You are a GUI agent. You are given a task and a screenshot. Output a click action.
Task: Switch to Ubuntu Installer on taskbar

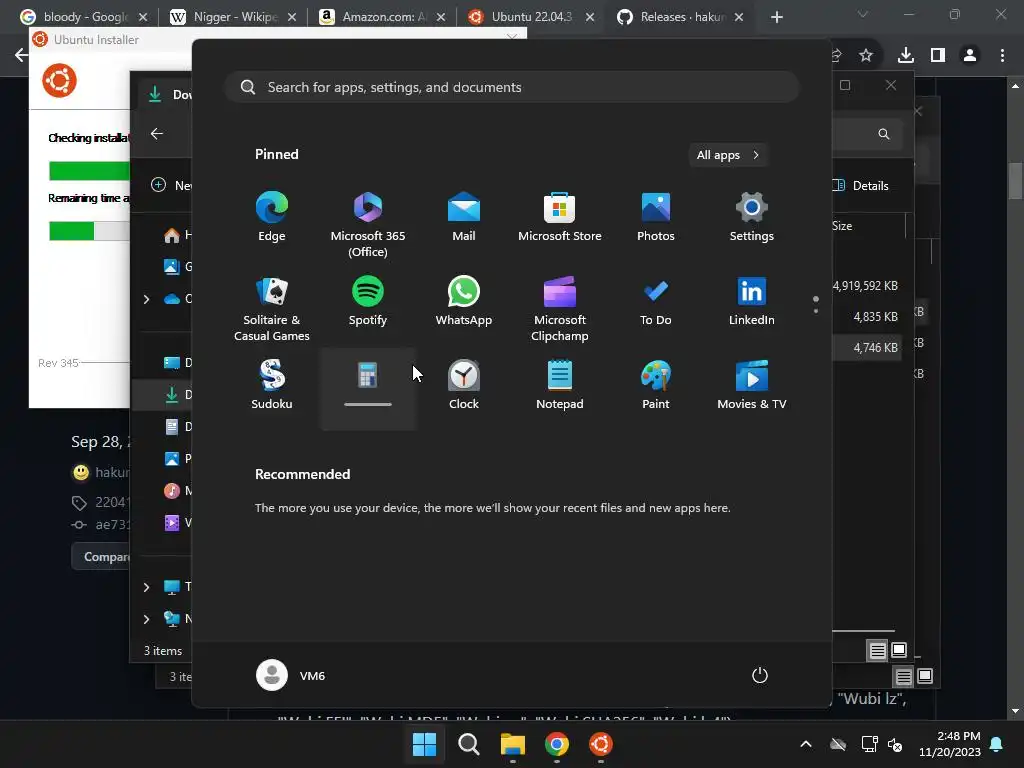point(601,744)
